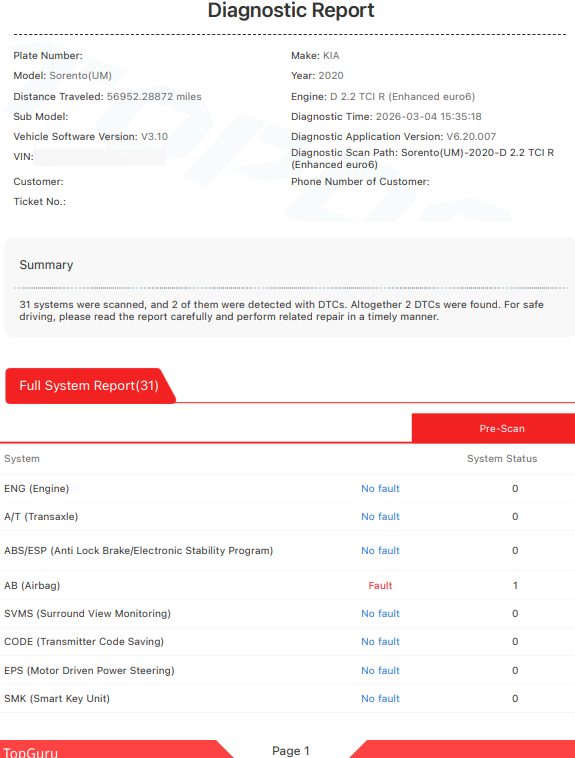Click the Fault status for AB (Airbag)

tap(380, 585)
